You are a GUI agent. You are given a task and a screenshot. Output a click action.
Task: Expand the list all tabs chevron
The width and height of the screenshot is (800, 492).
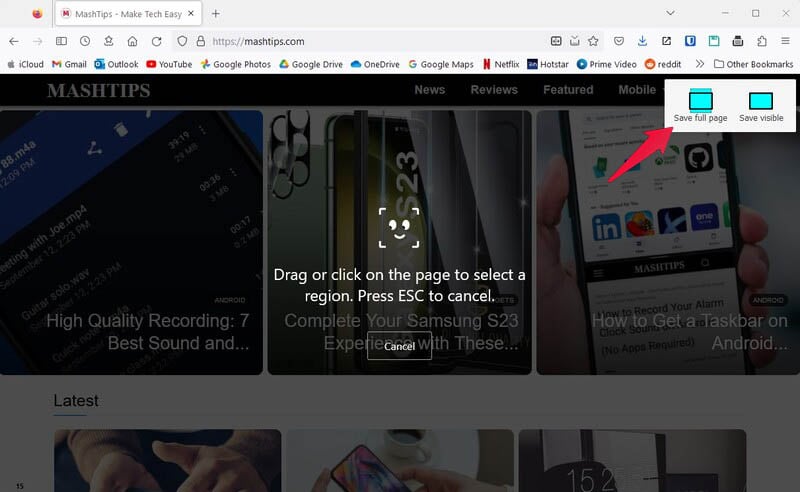coord(670,13)
